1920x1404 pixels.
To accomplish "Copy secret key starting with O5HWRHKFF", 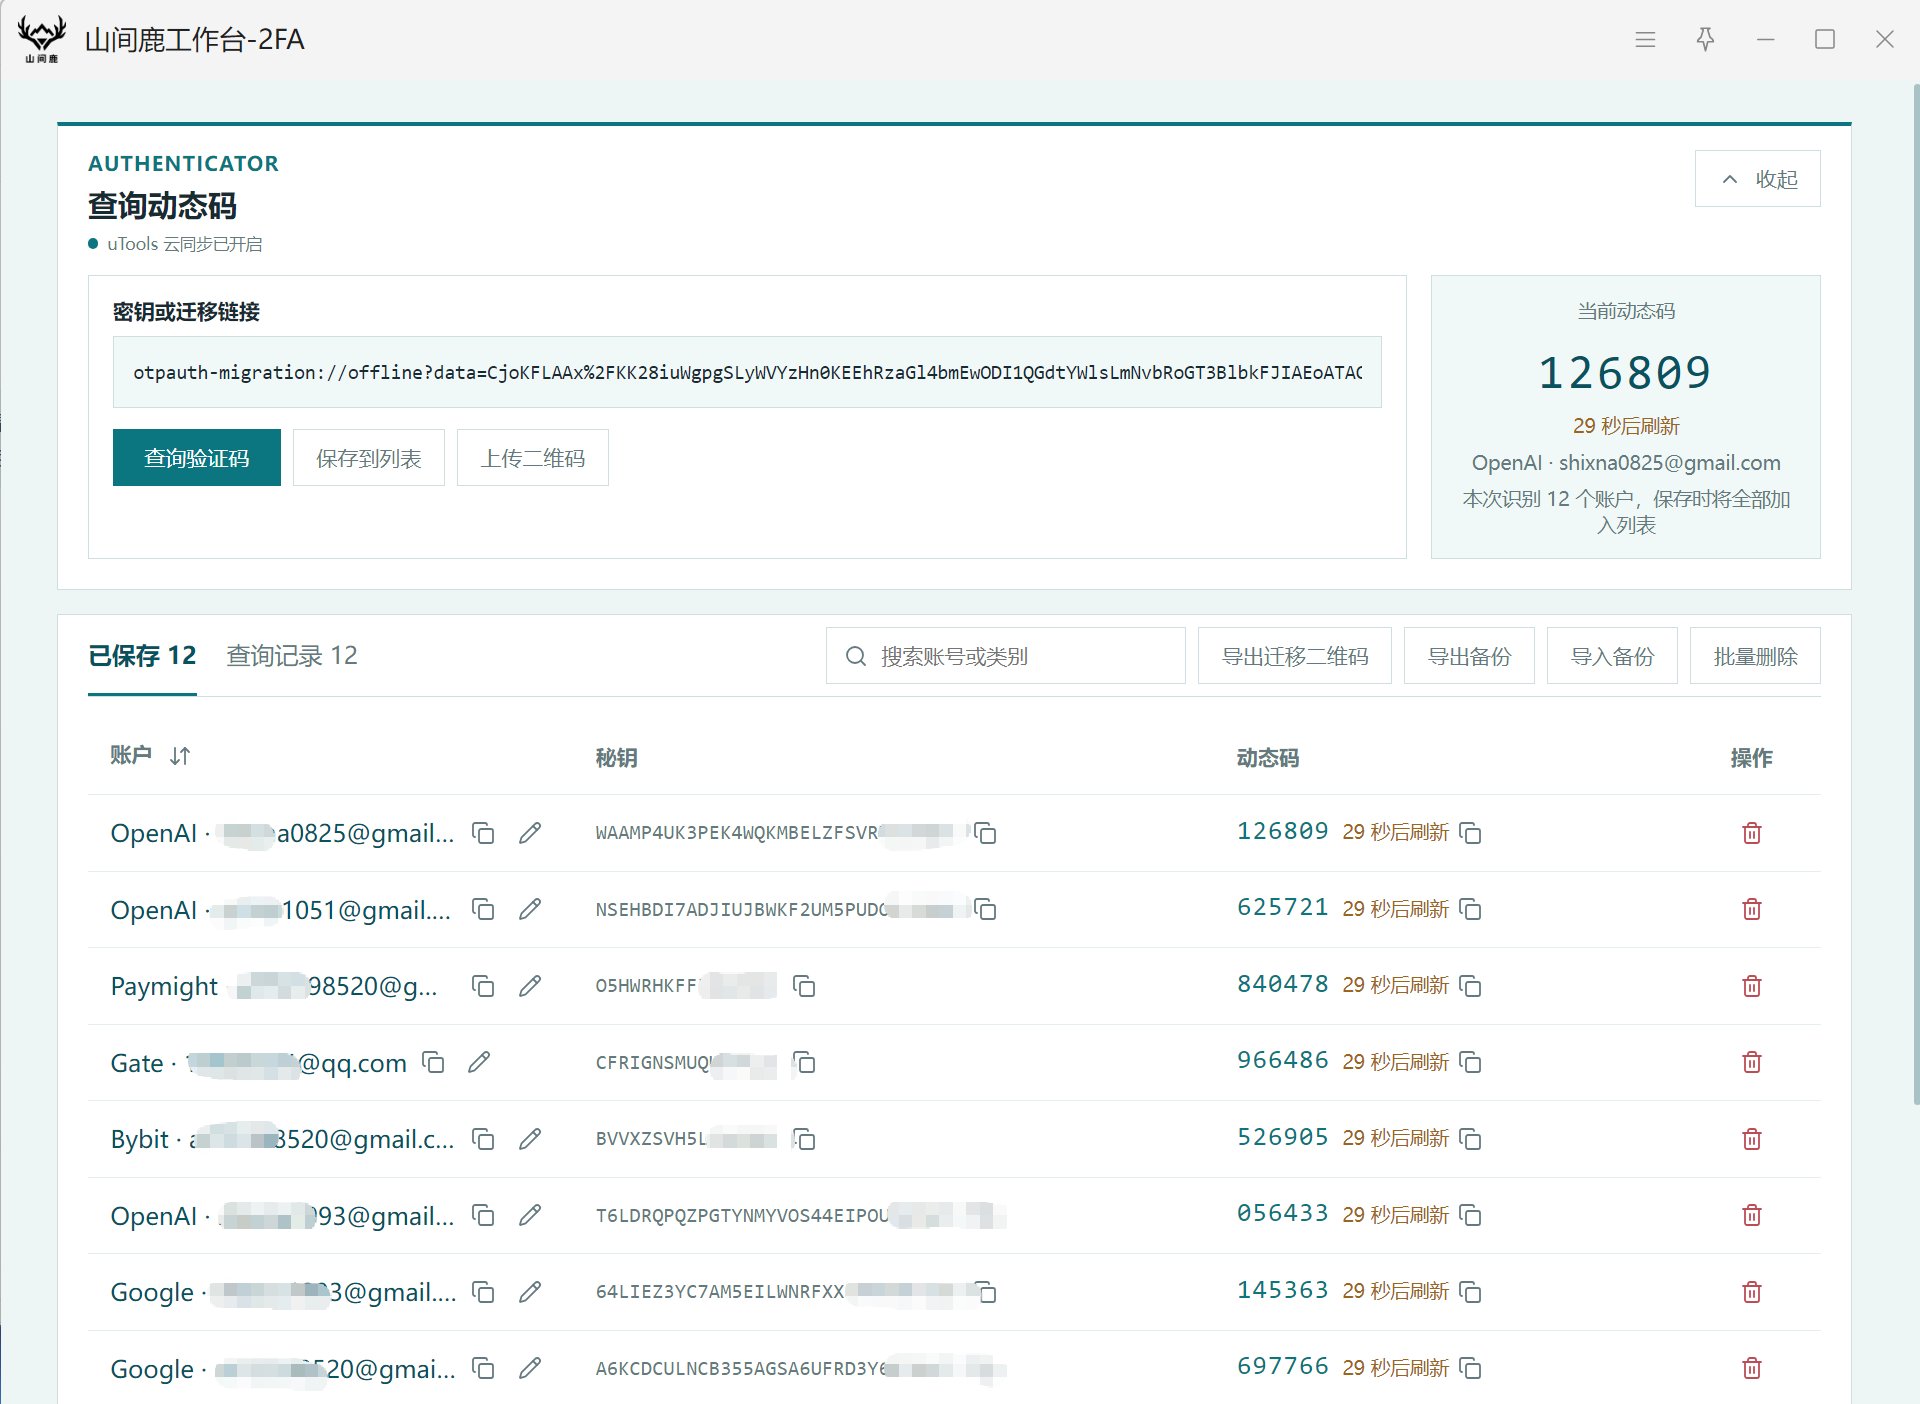I will [x=804, y=986].
